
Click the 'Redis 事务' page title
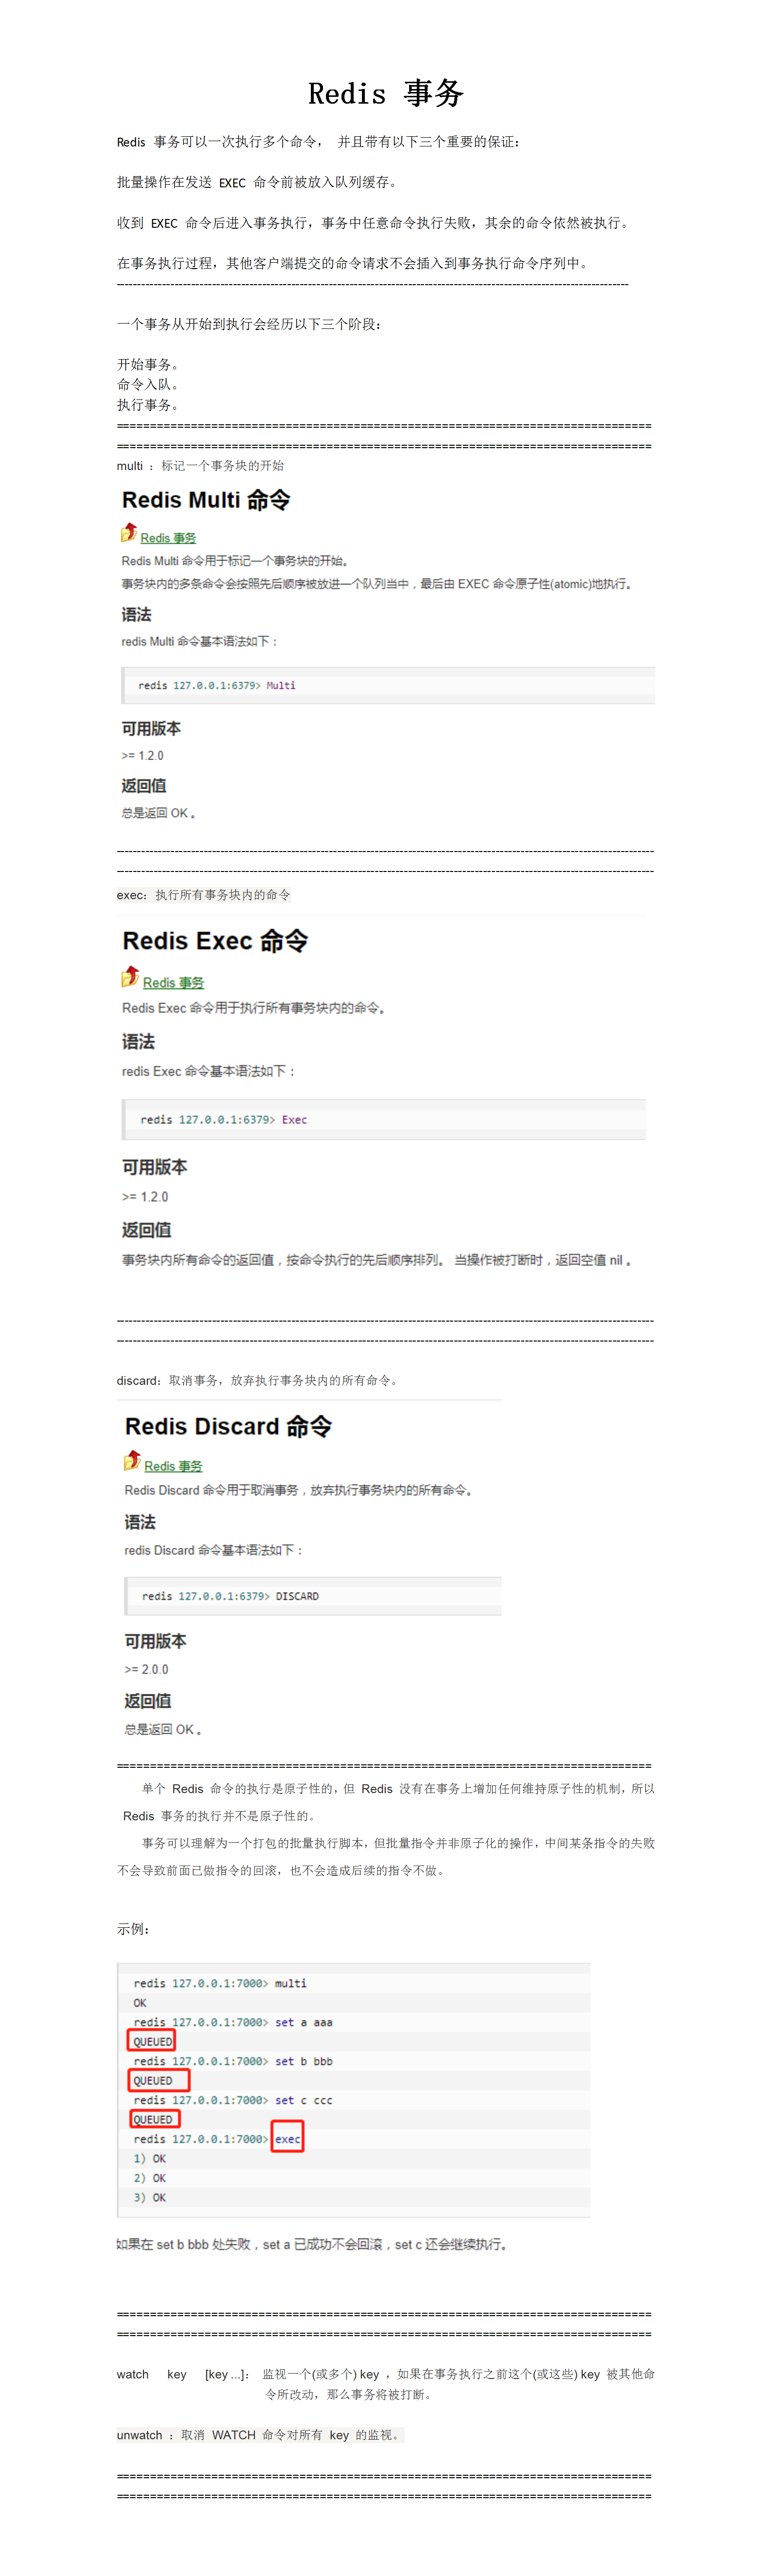tap(386, 94)
